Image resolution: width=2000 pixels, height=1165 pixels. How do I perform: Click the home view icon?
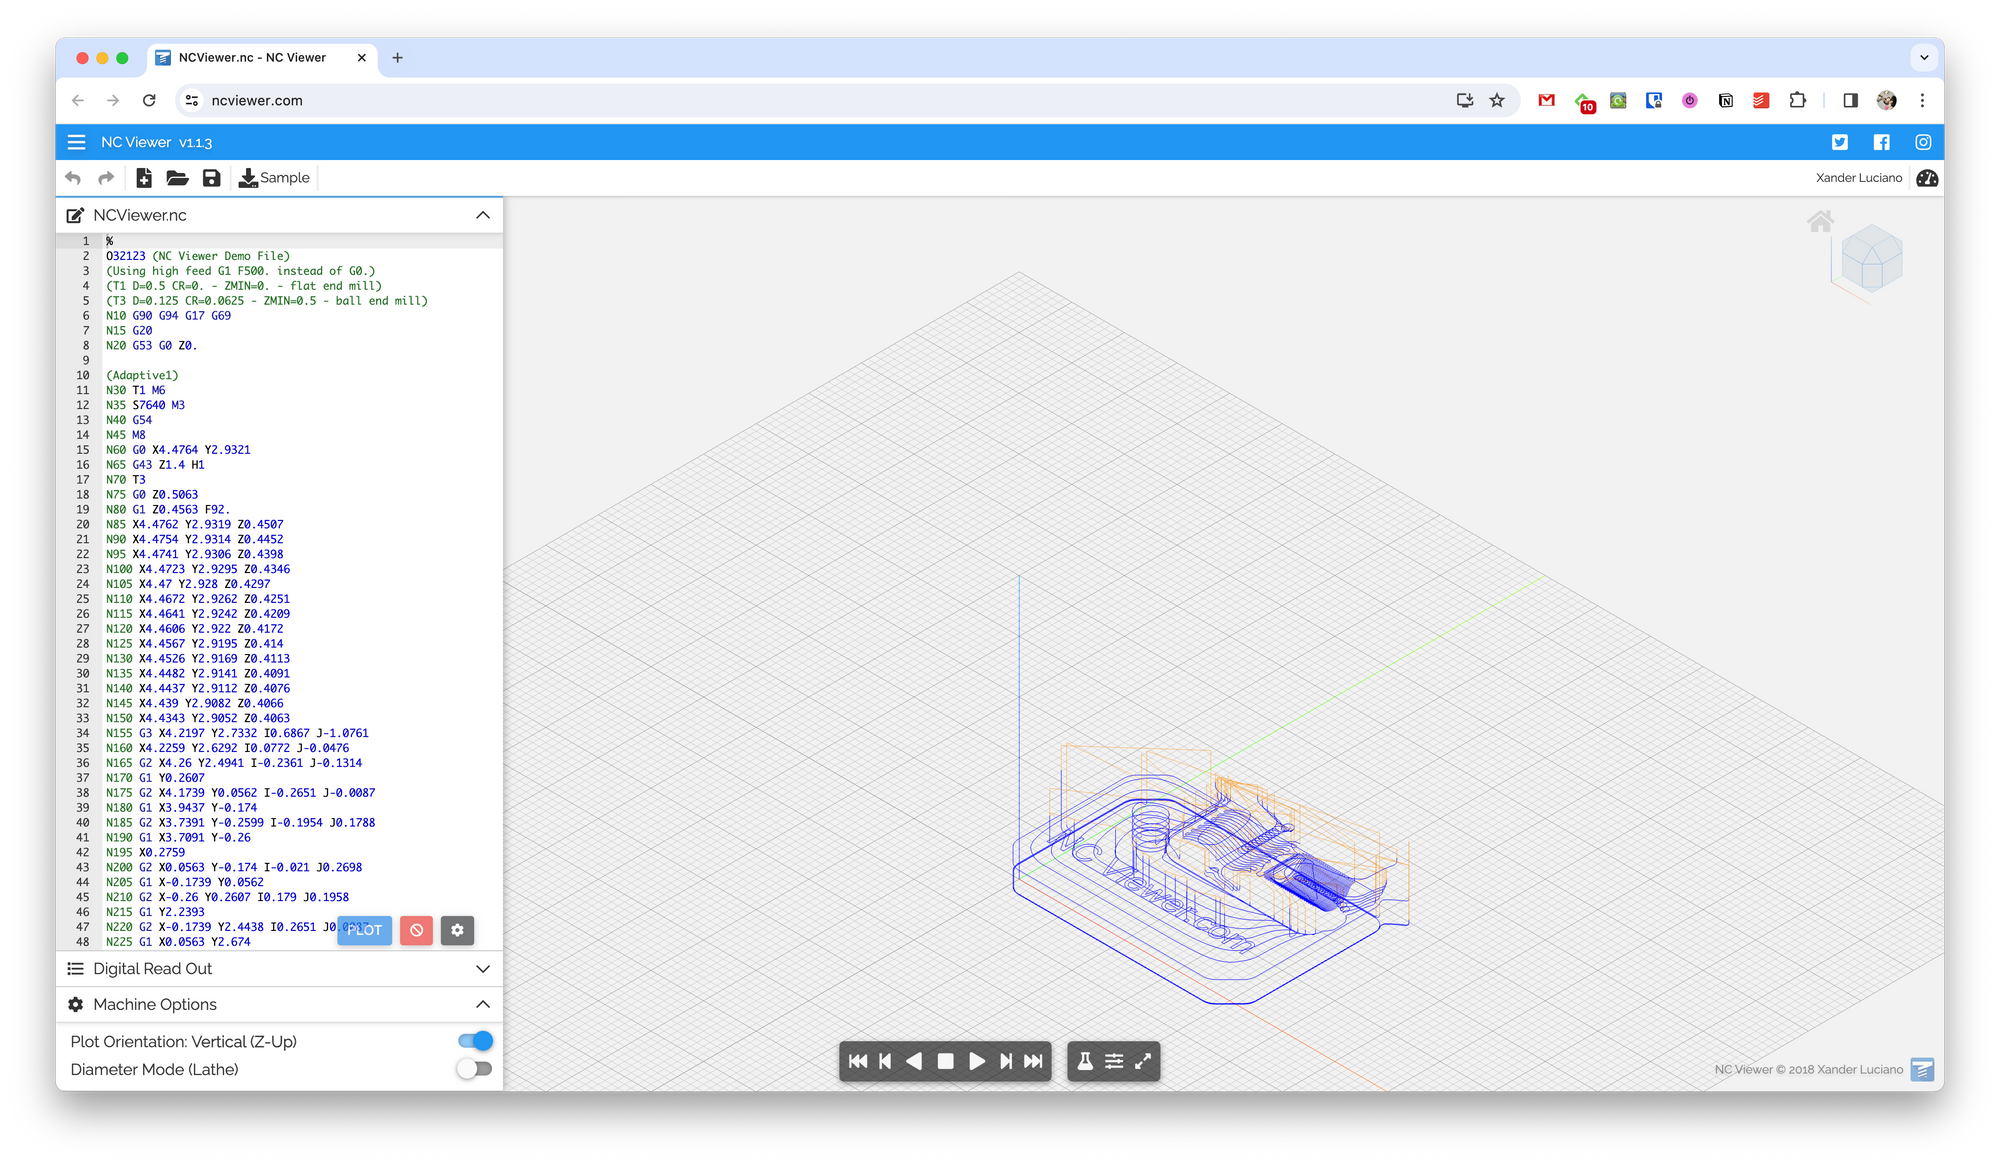[1820, 221]
